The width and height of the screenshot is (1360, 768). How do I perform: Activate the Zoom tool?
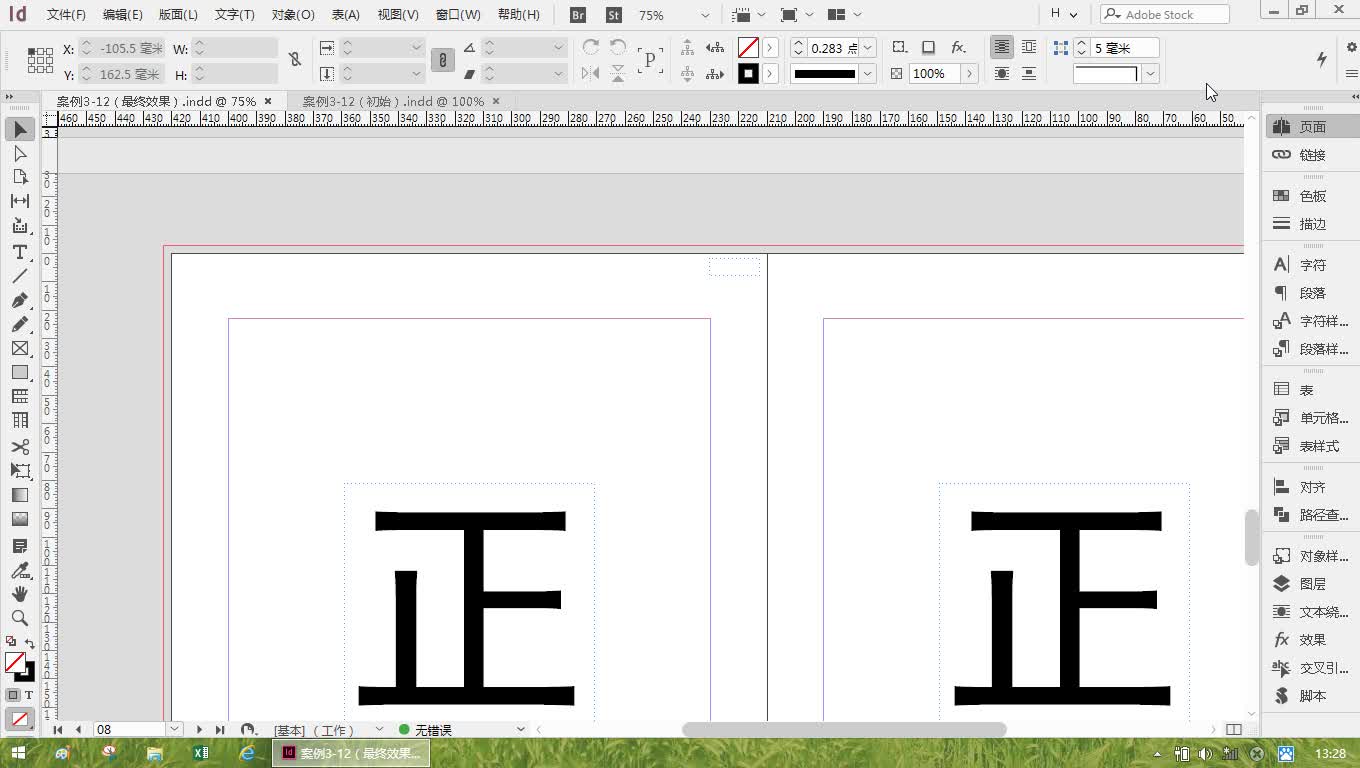point(20,619)
